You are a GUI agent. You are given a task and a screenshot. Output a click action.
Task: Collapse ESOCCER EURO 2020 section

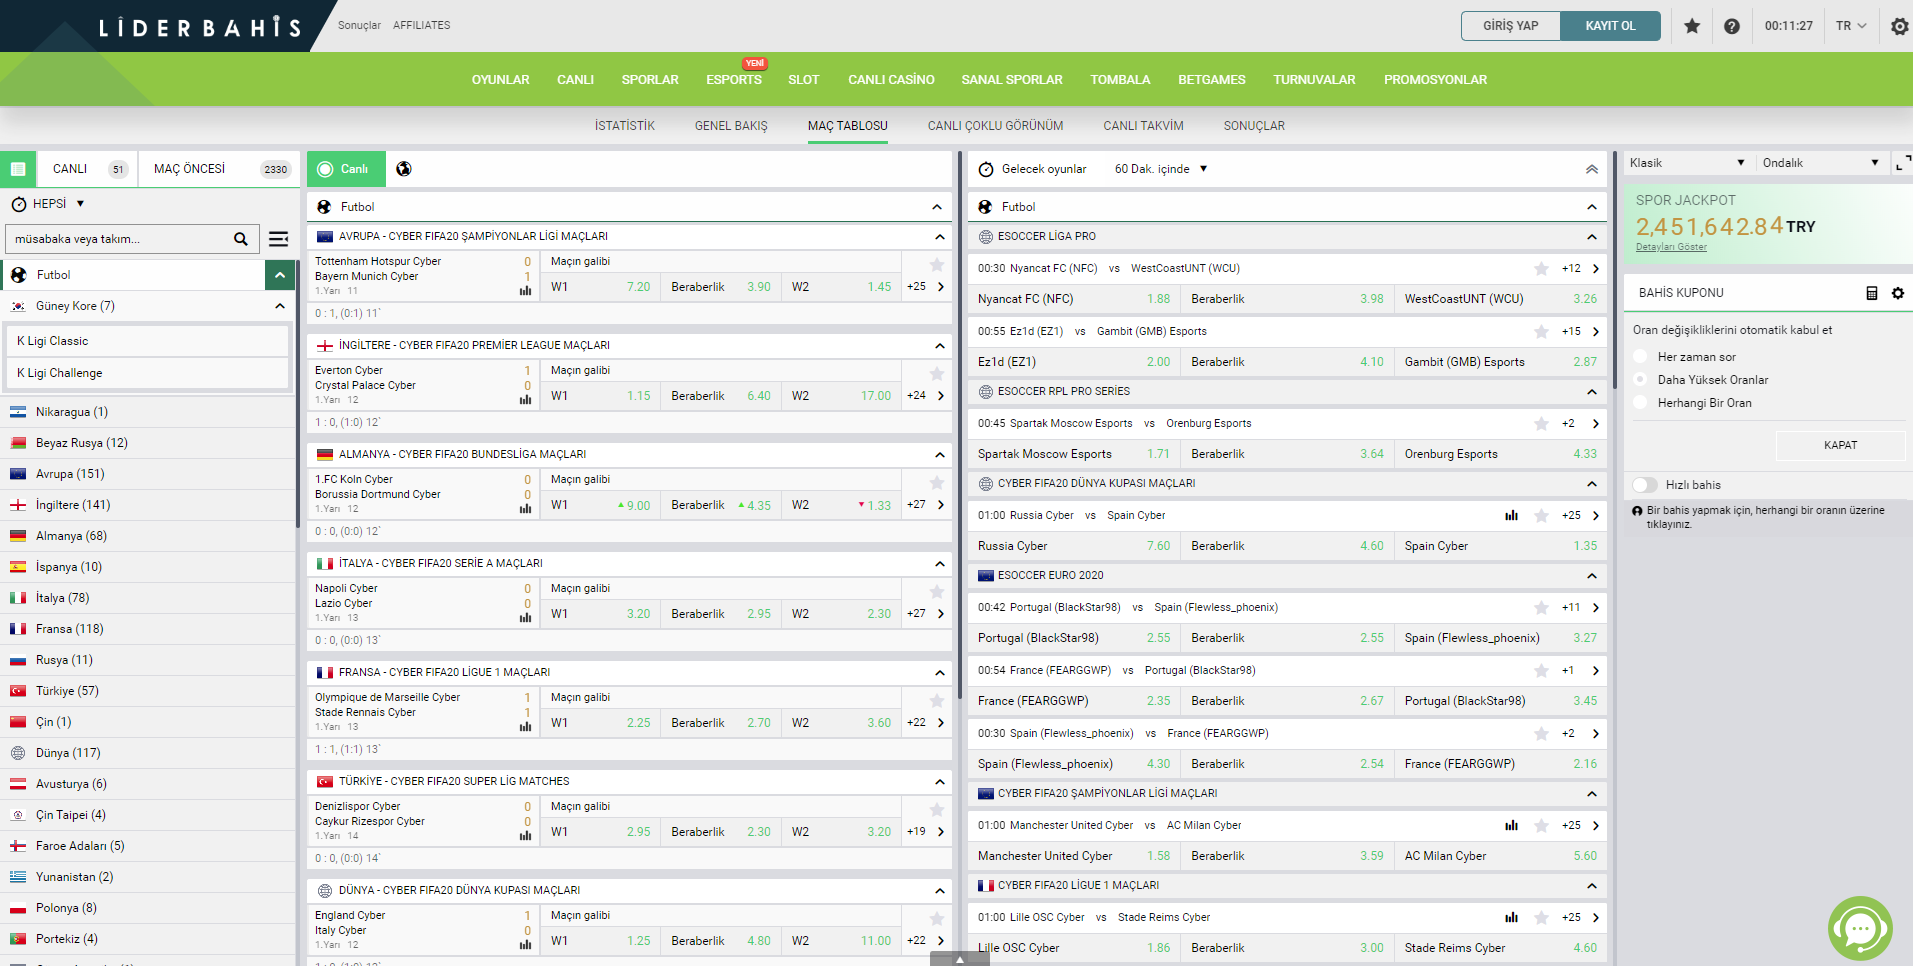pyautogui.click(x=1591, y=576)
